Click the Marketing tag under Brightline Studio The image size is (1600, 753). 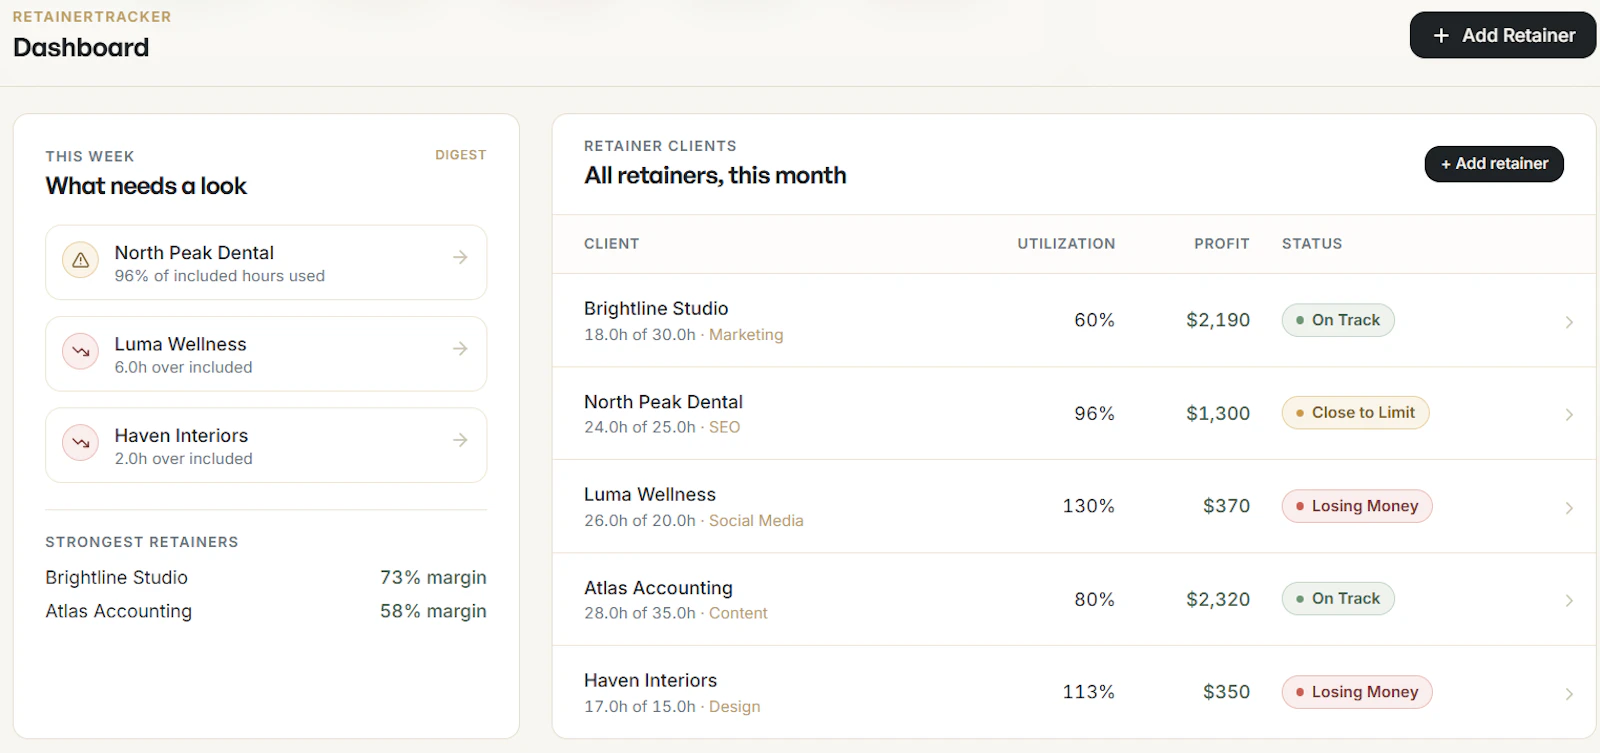(x=746, y=335)
